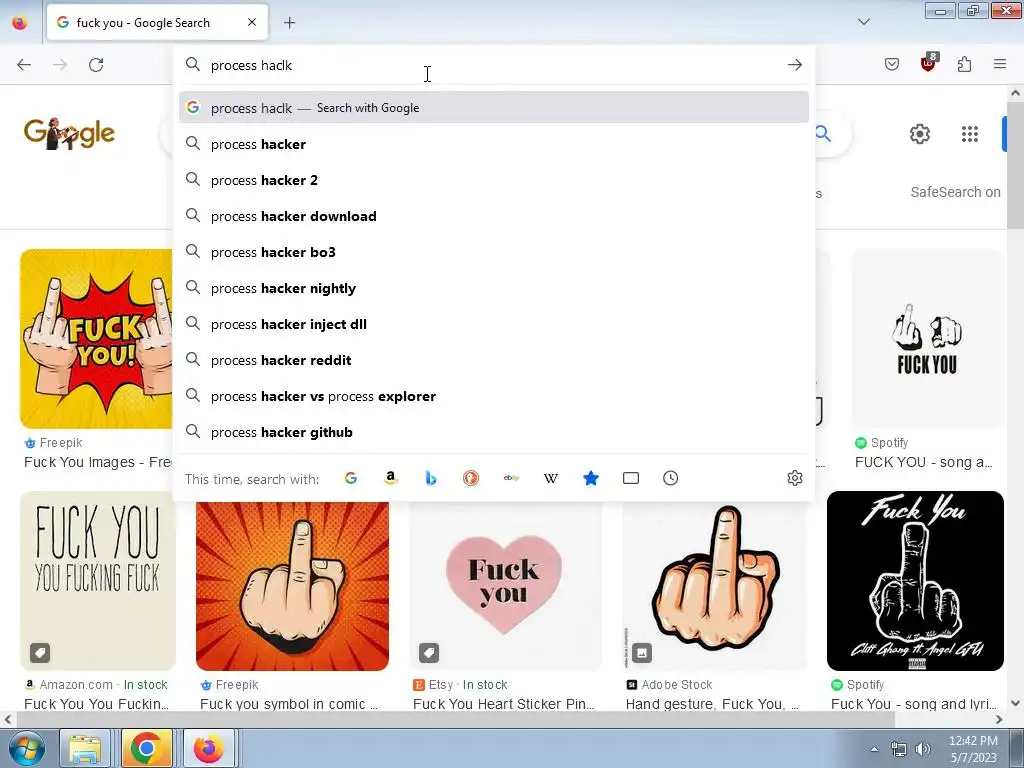Choose suggestion 'process hacker'
This screenshot has width=1024, height=768.
494,144
